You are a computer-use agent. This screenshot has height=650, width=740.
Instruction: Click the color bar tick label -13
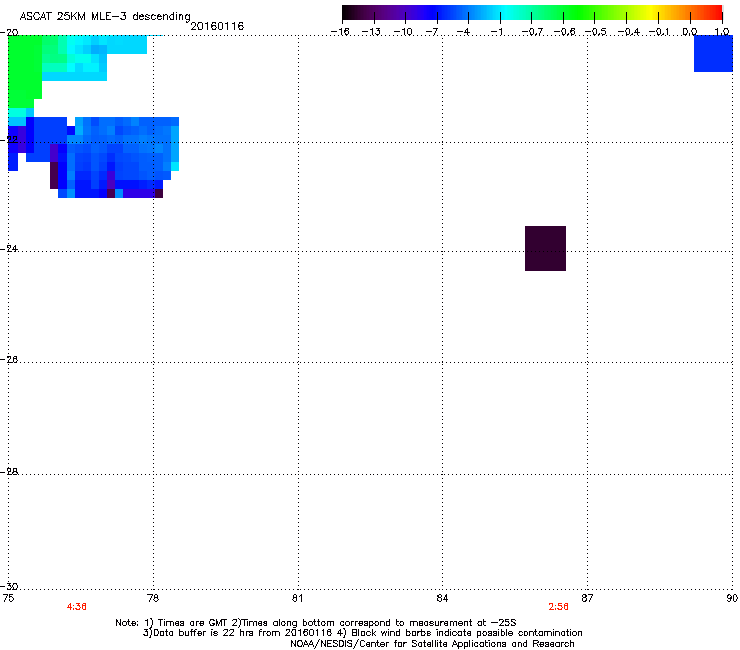[371, 32]
